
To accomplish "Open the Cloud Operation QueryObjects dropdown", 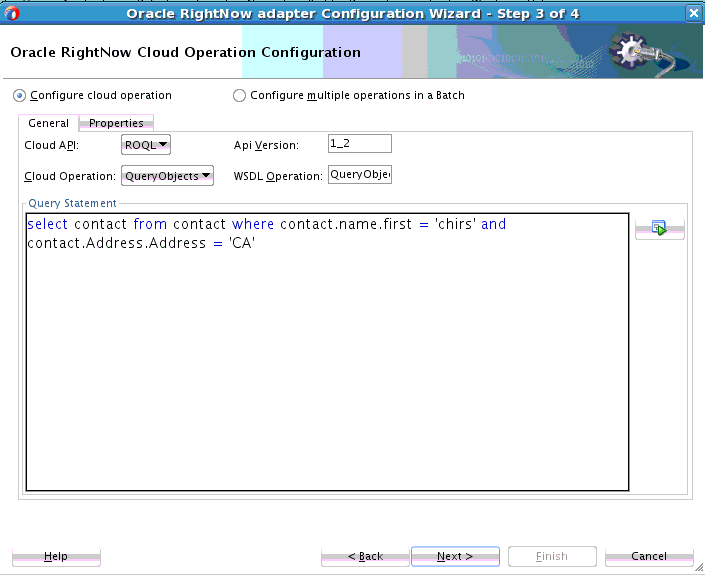I will coord(167,176).
